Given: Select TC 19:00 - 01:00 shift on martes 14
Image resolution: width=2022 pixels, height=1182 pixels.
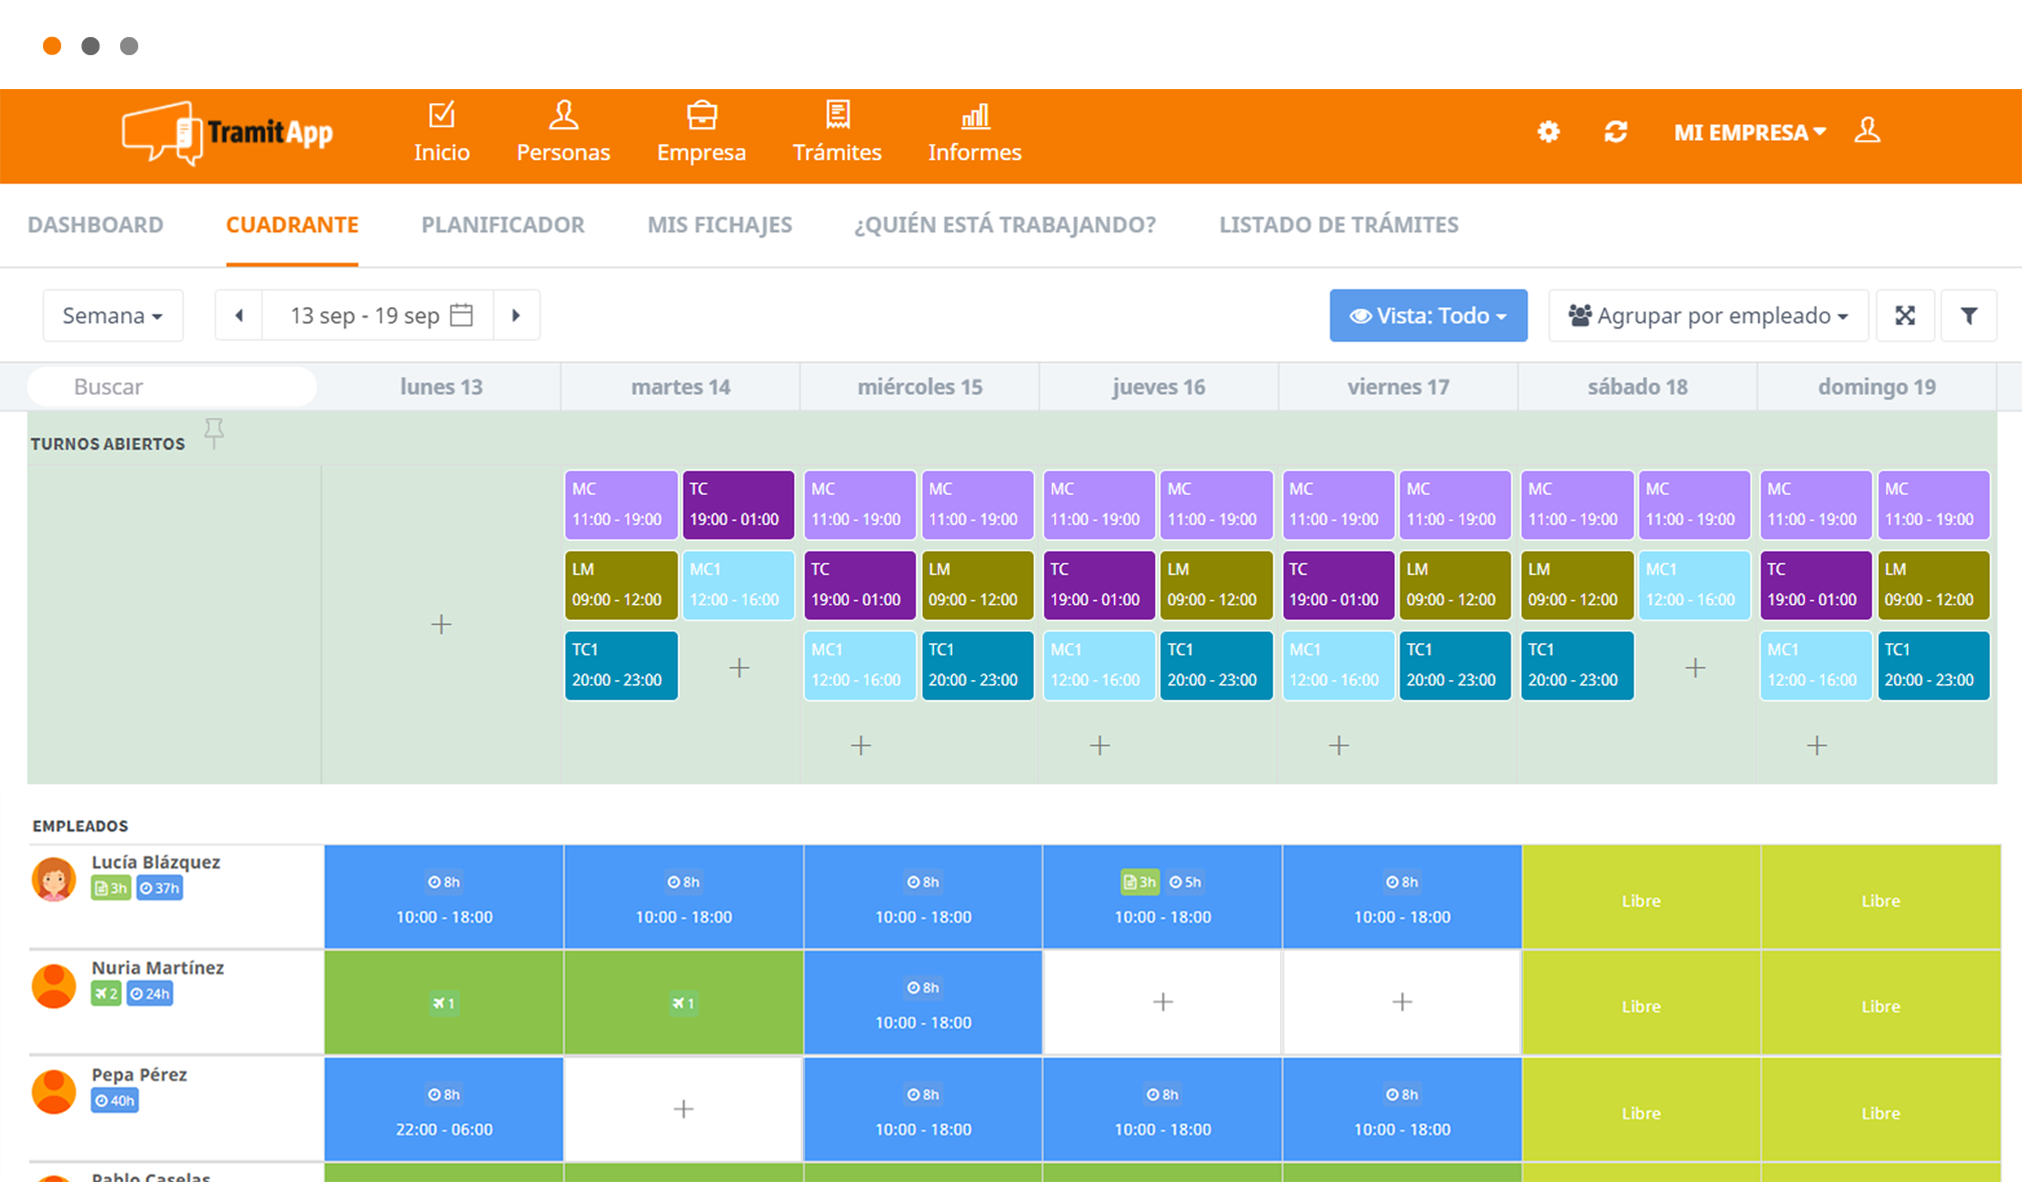Looking at the screenshot, I should point(738,504).
